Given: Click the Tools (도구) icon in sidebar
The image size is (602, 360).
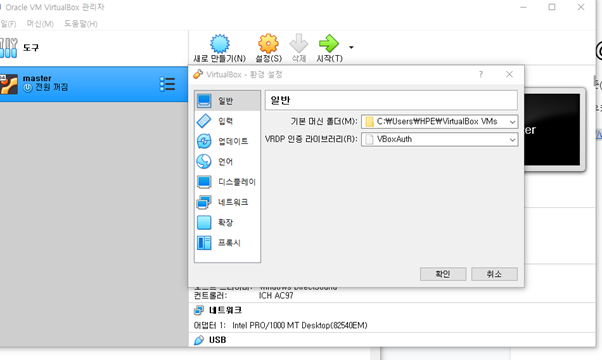Looking at the screenshot, I should coord(8,48).
